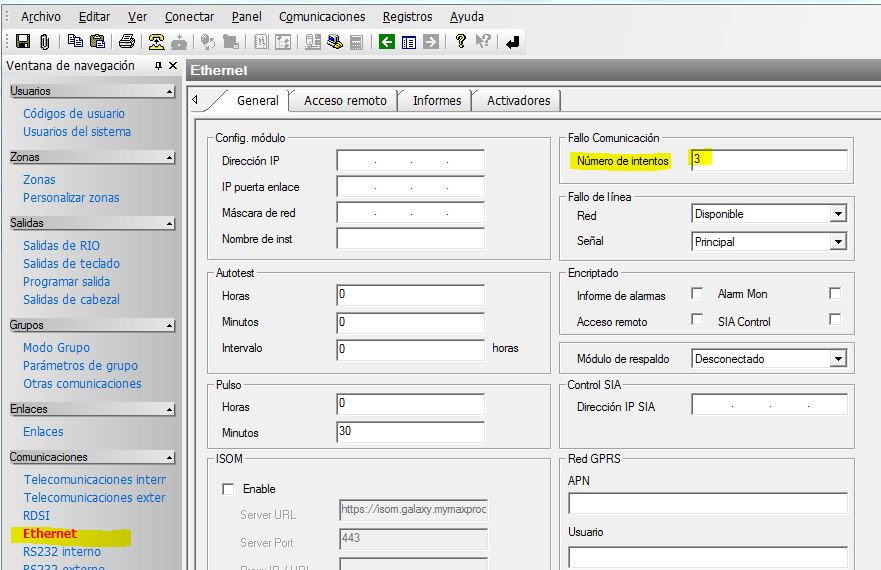This screenshot has height=570, width=881.
Task: Collapse the Enlaces navigation section
Action: (x=169, y=410)
